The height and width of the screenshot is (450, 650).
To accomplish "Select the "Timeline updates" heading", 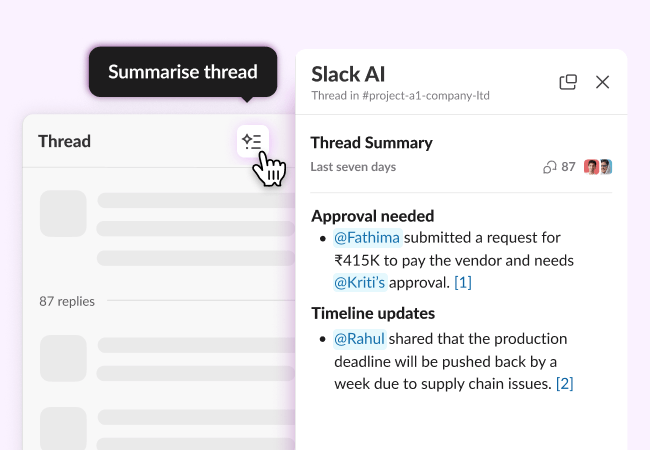I will point(373,313).
